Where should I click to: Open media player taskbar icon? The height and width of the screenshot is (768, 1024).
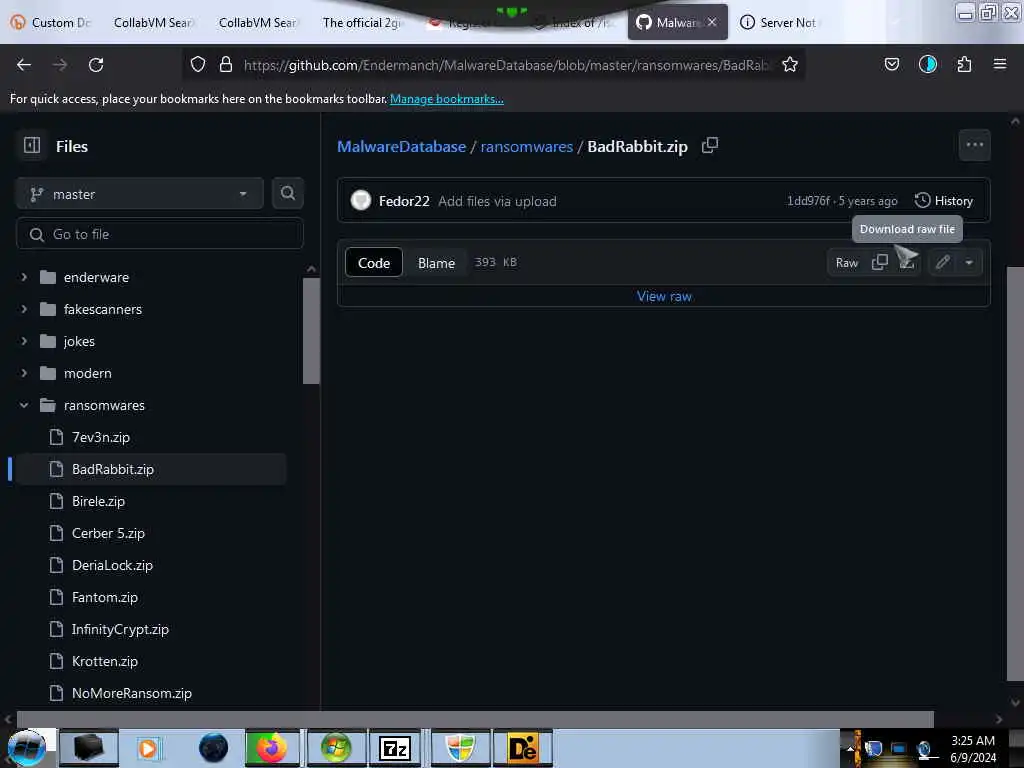[148, 748]
